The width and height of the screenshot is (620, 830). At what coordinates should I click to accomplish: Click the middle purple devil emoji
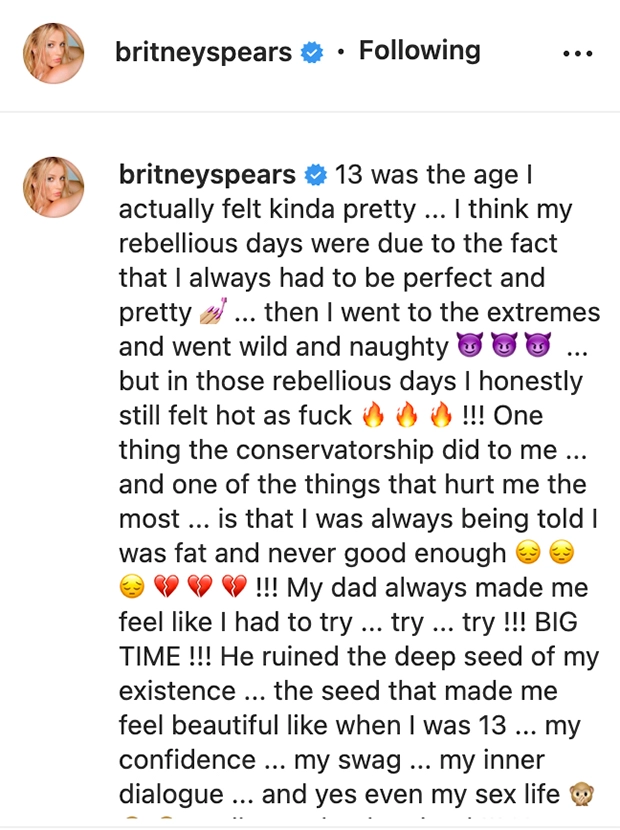[504, 346]
